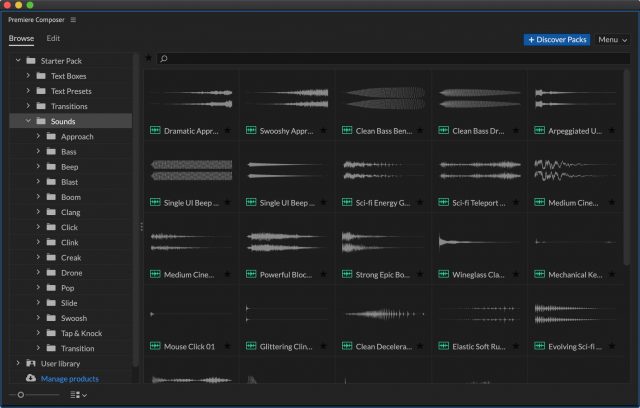Switch to the Edit tab
This screenshot has width=640, height=408.
coord(53,39)
